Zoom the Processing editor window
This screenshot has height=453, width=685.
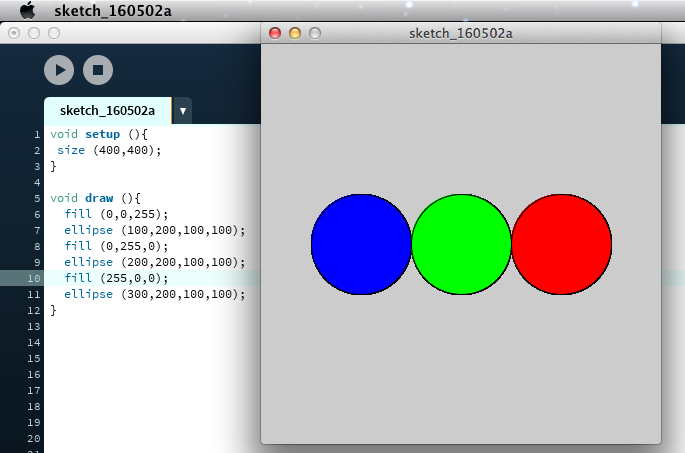click(x=54, y=33)
